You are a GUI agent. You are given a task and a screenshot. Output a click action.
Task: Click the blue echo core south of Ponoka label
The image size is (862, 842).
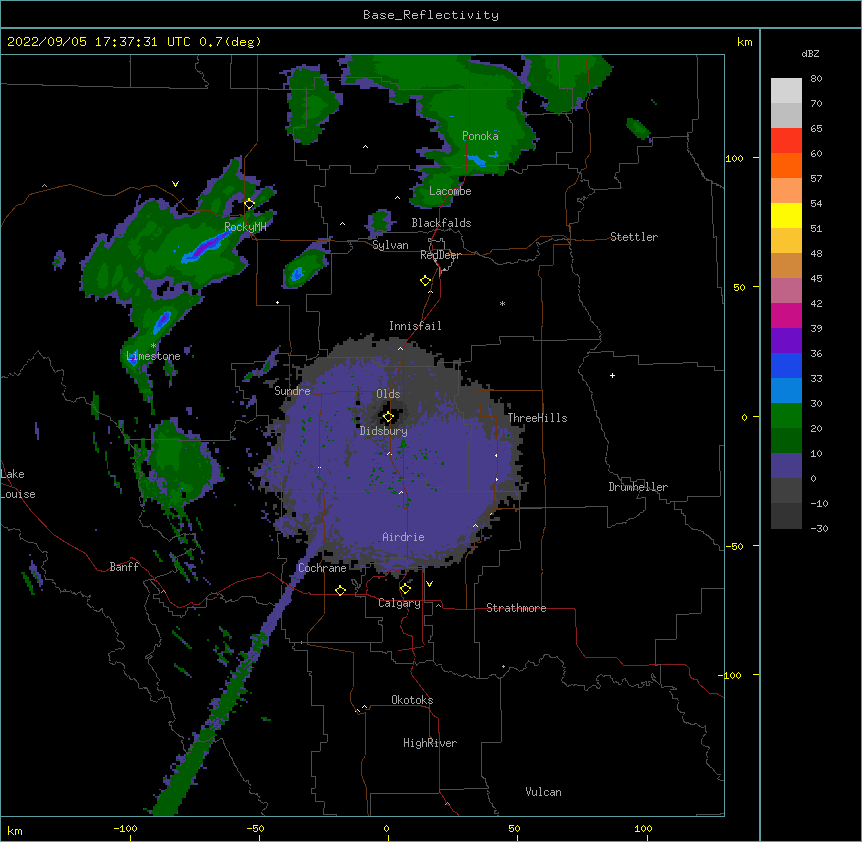(478, 159)
